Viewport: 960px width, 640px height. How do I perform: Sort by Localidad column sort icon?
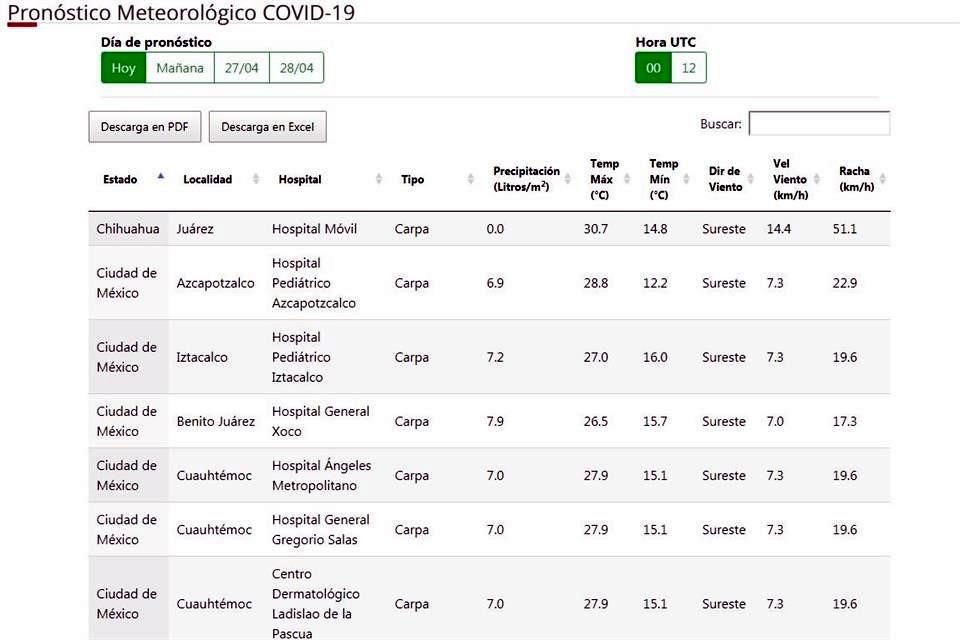(256, 179)
